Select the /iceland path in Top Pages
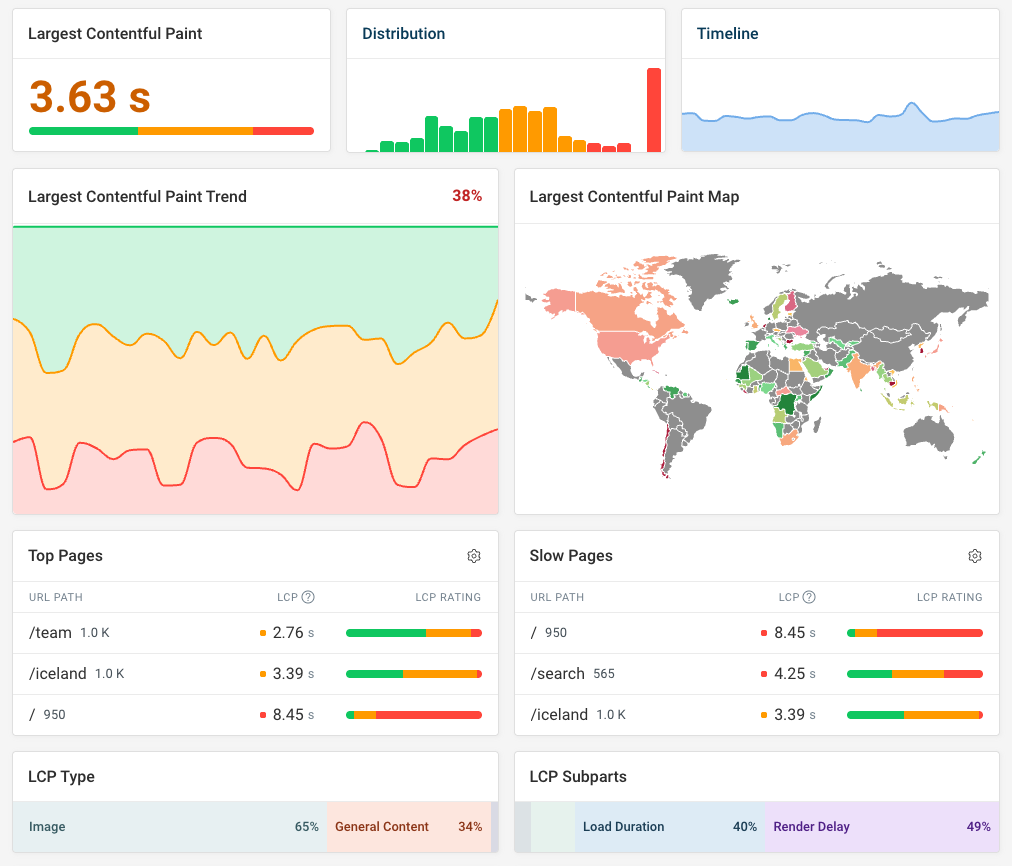Viewport: 1012px width, 866px height. 58,674
